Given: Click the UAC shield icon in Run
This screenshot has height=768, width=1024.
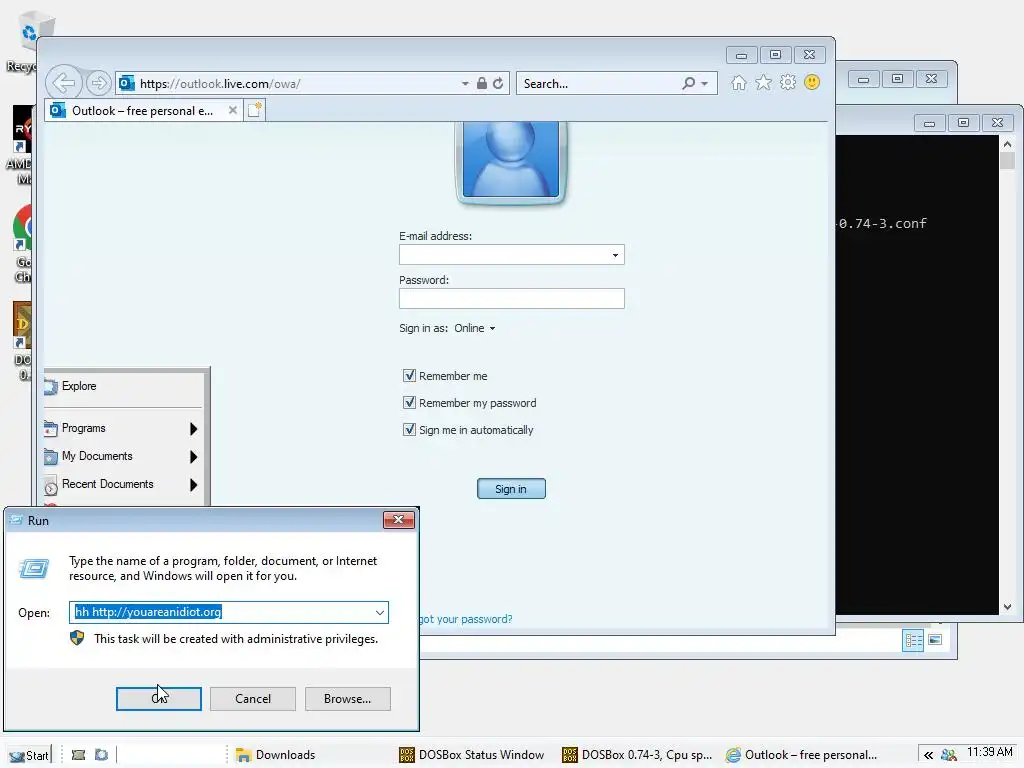Looking at the screenshot, I should pos(77,638).
